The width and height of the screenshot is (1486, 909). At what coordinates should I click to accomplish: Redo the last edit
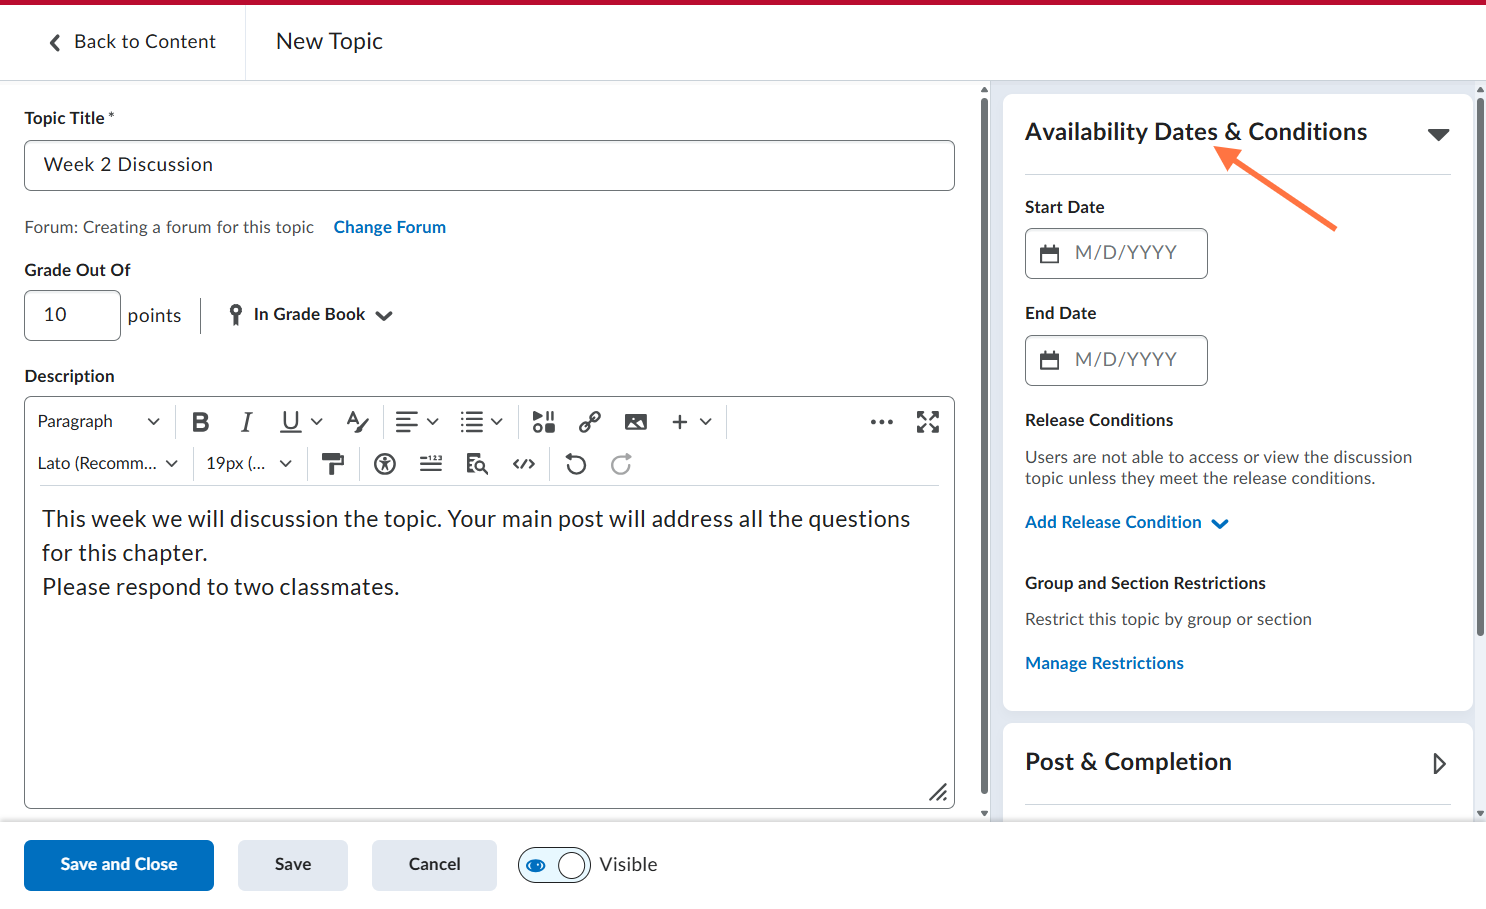(621, 464)
